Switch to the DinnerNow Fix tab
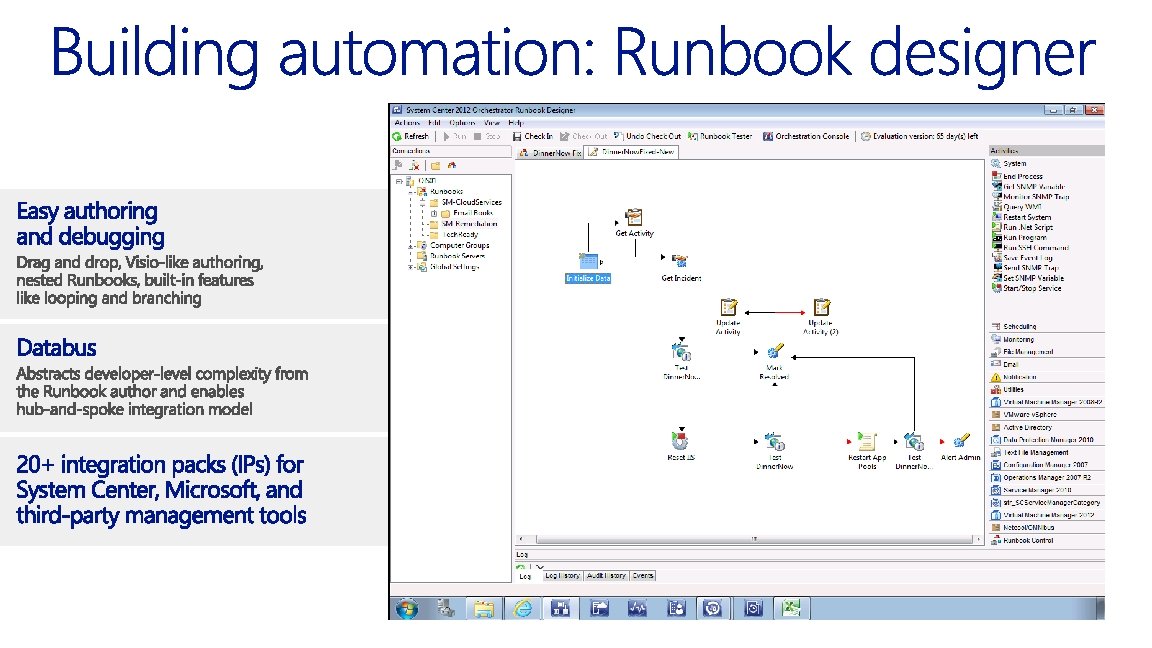Screen dimensions: 1152x648 550,153
